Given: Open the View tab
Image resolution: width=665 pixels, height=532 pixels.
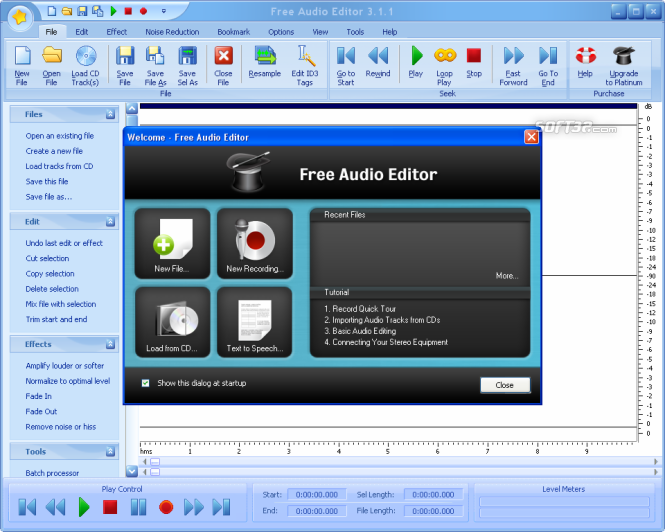Looking at the screenshot, I should tap(320, 32).
